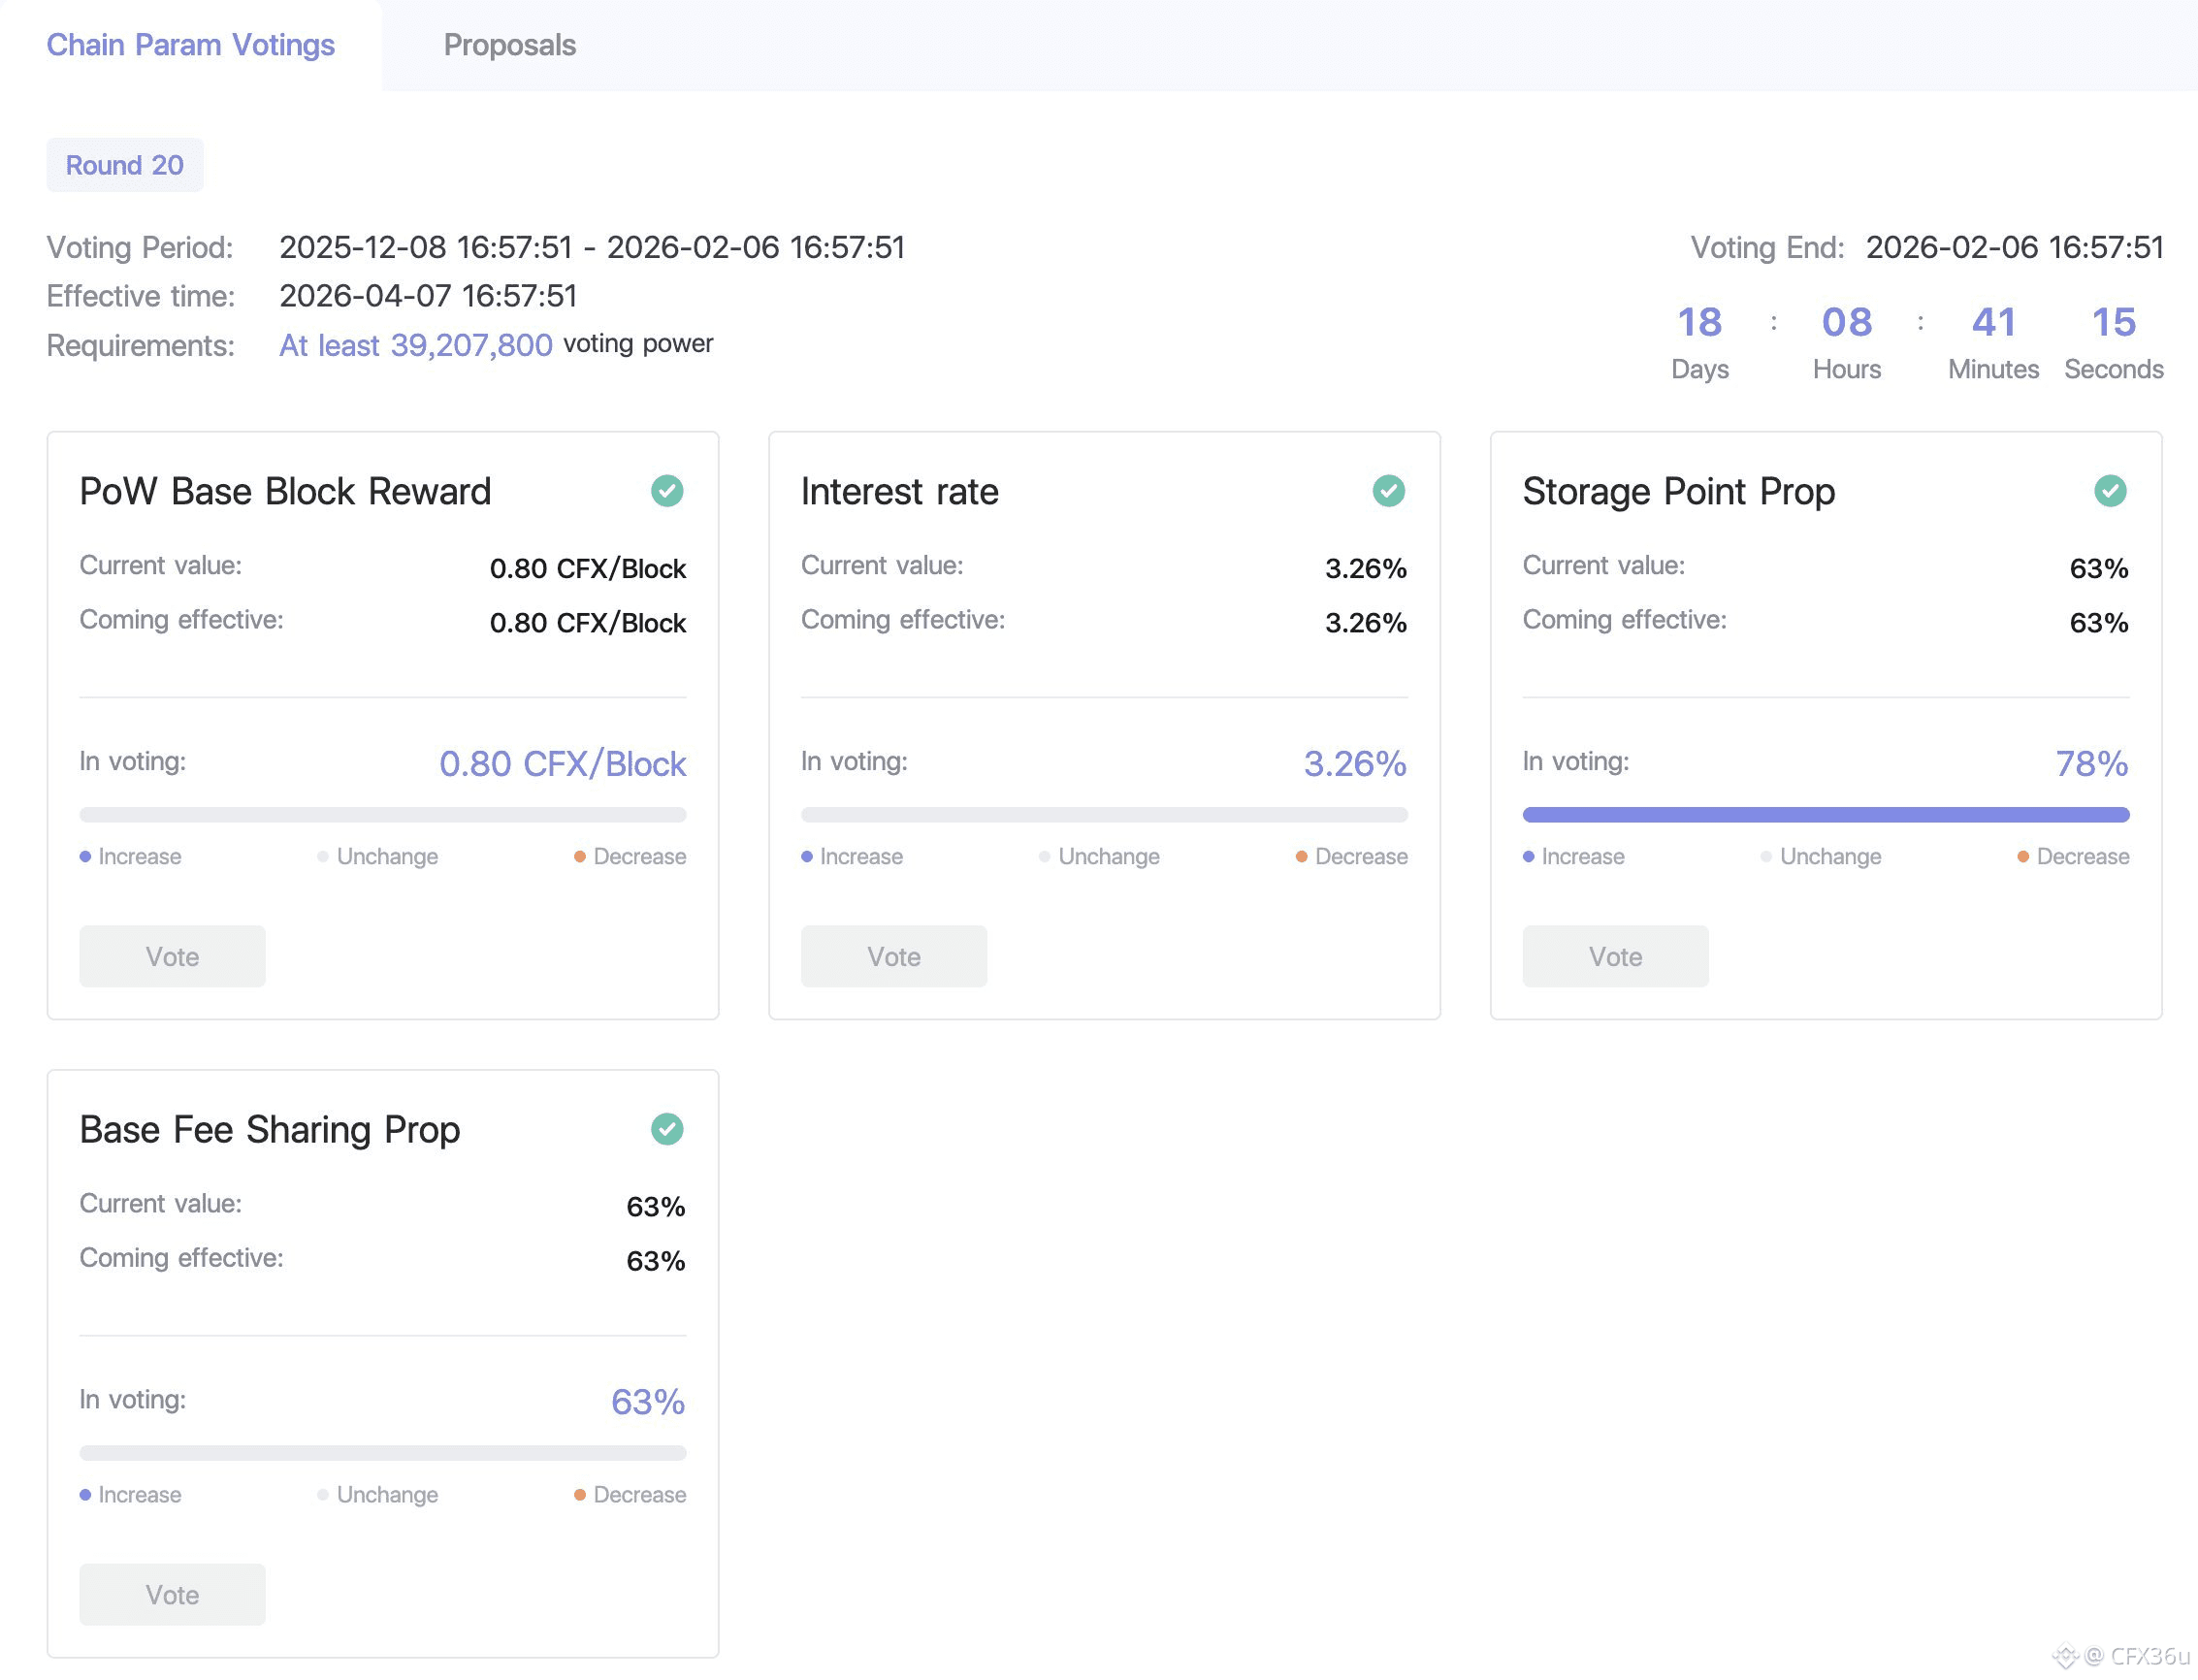This screenshot has width=2198, height=1680.
Task: Click the Round 20 badge
Action: [x=125, y=165]
